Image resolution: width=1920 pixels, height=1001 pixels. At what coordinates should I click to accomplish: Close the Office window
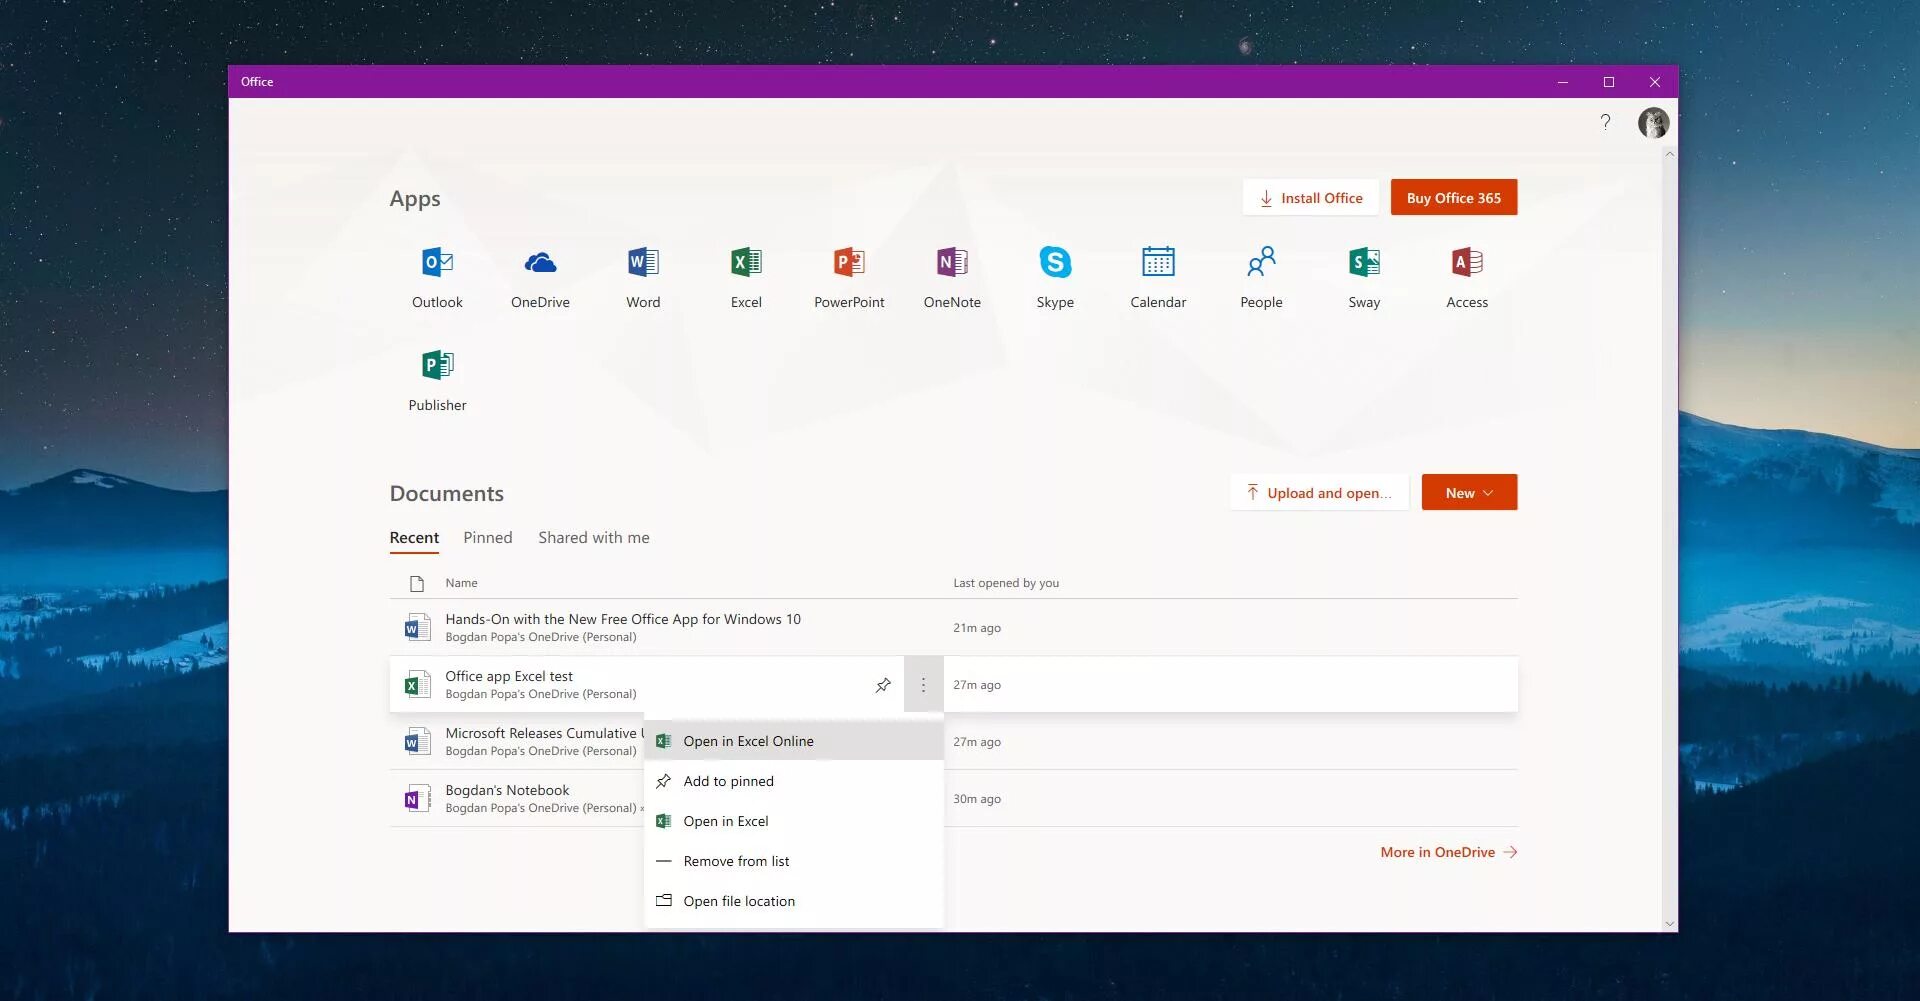coord(1655,82)
